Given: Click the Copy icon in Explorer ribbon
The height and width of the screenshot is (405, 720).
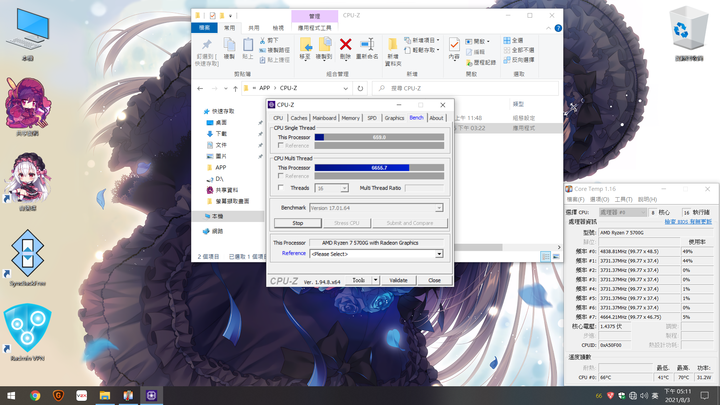Looking at the screenshot, I should point(229,45).
